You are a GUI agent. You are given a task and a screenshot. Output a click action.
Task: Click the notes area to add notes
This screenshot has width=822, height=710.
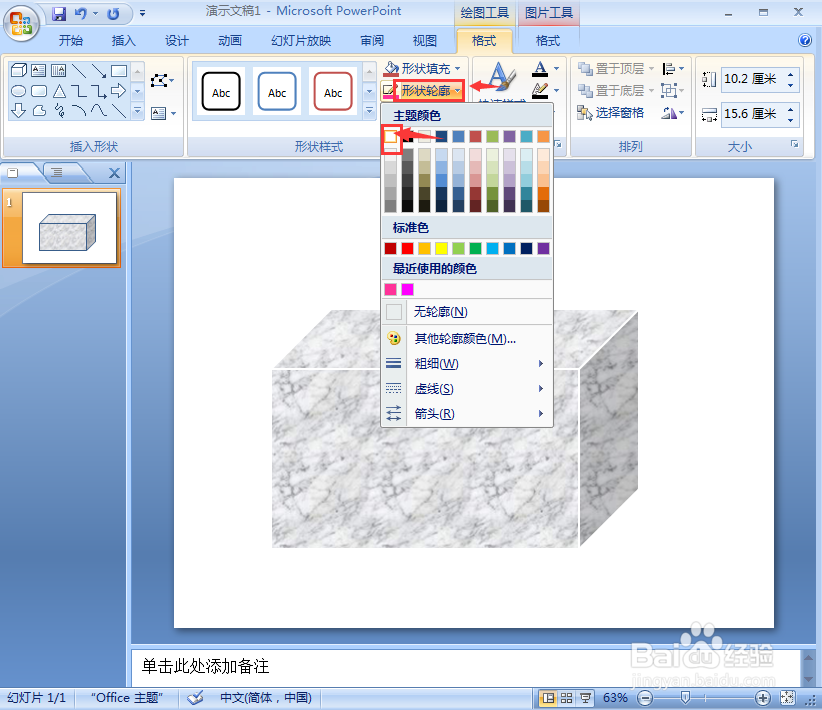click(466, 666)
